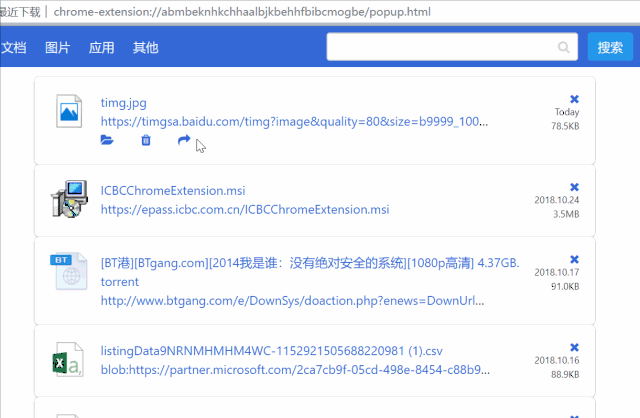Remove the ICBCChromeExtension.msi entry with X
This screenshot has width=640, height=418.
pos(574,187)
